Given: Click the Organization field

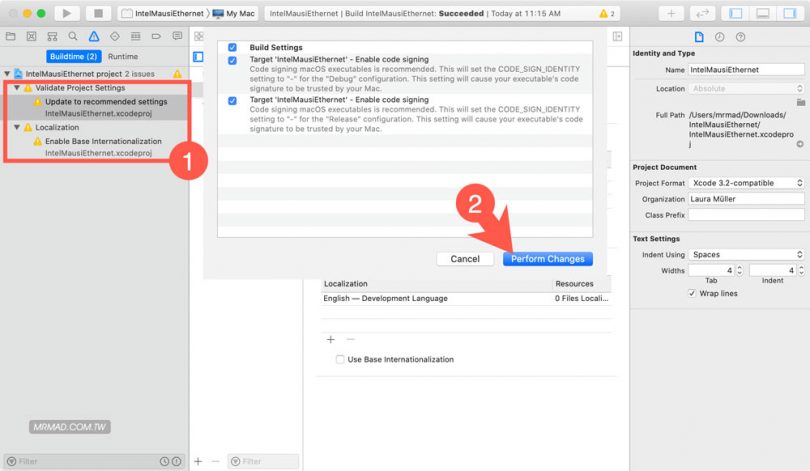Looking at the screenshot, I should (746, 199).
